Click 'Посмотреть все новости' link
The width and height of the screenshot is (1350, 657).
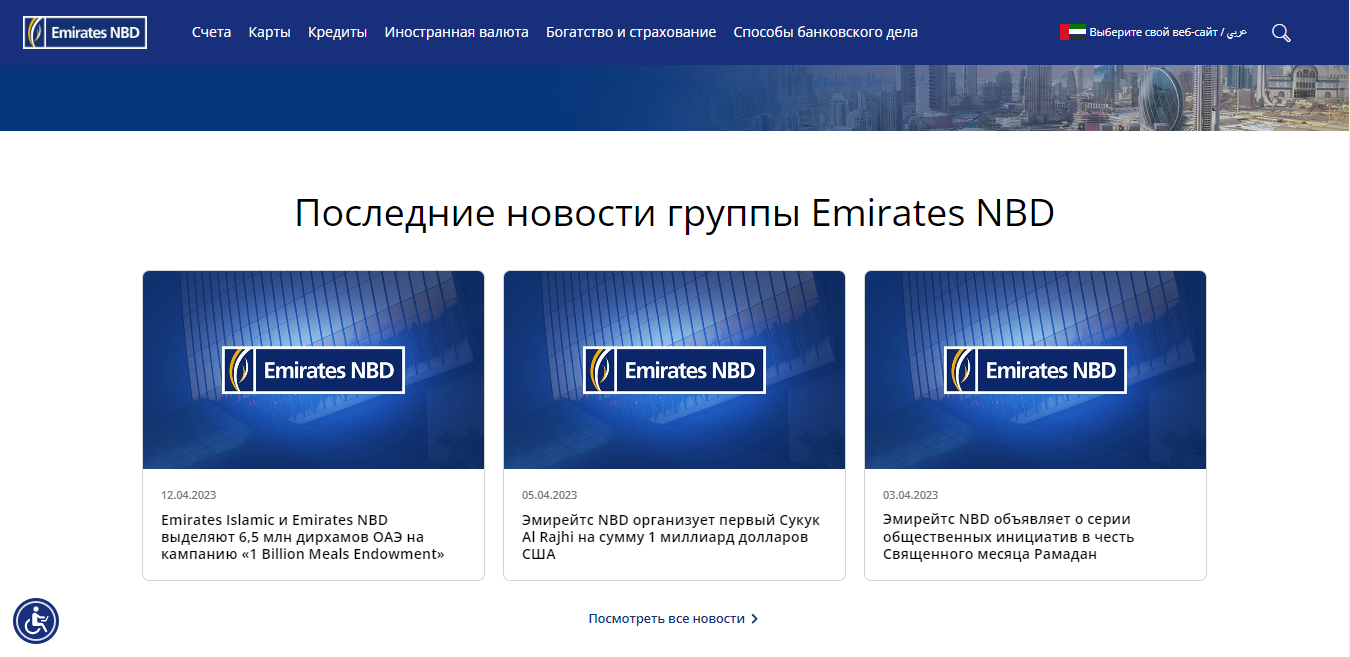coord(667,619)
